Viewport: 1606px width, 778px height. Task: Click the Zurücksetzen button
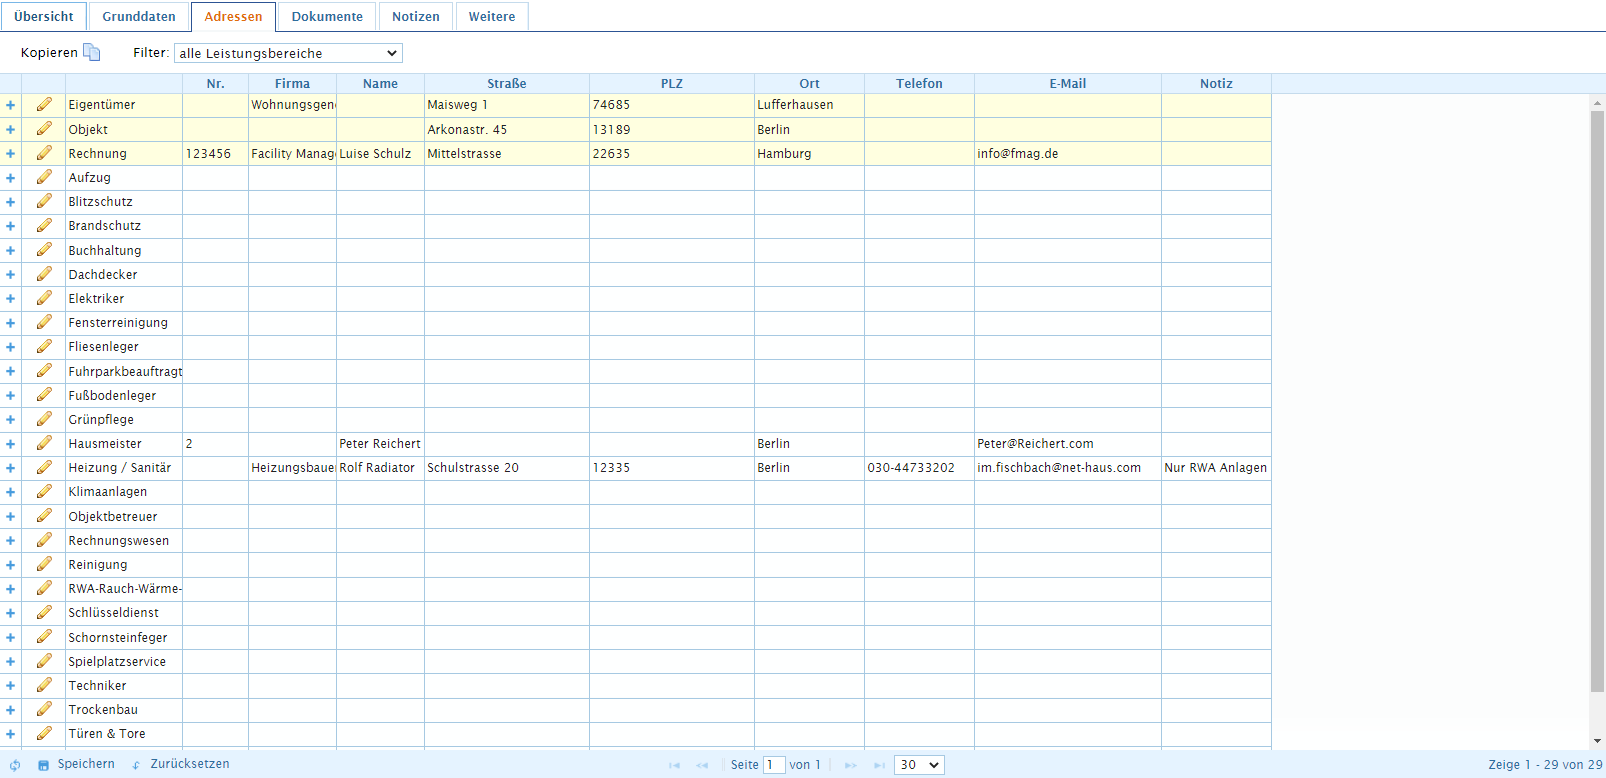(181, 764)
